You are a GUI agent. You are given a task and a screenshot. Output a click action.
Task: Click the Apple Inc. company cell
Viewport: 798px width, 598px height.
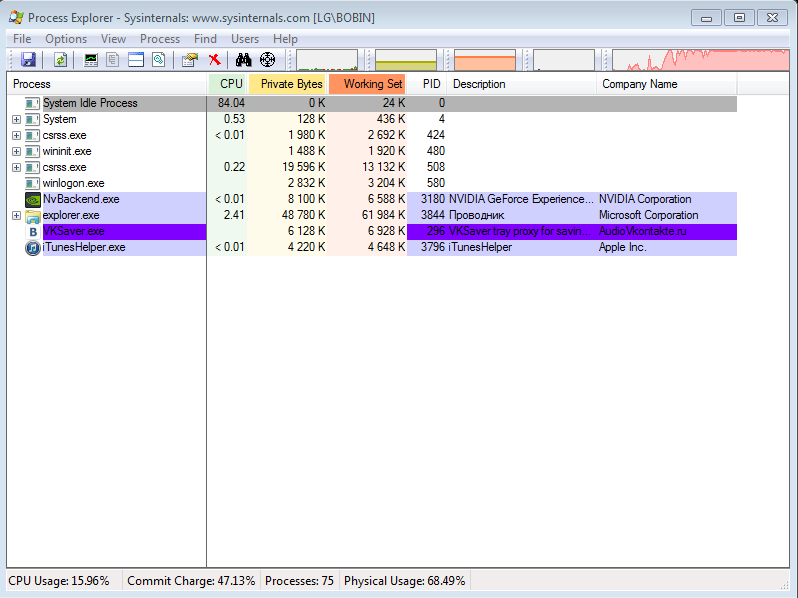pos(623,248)
